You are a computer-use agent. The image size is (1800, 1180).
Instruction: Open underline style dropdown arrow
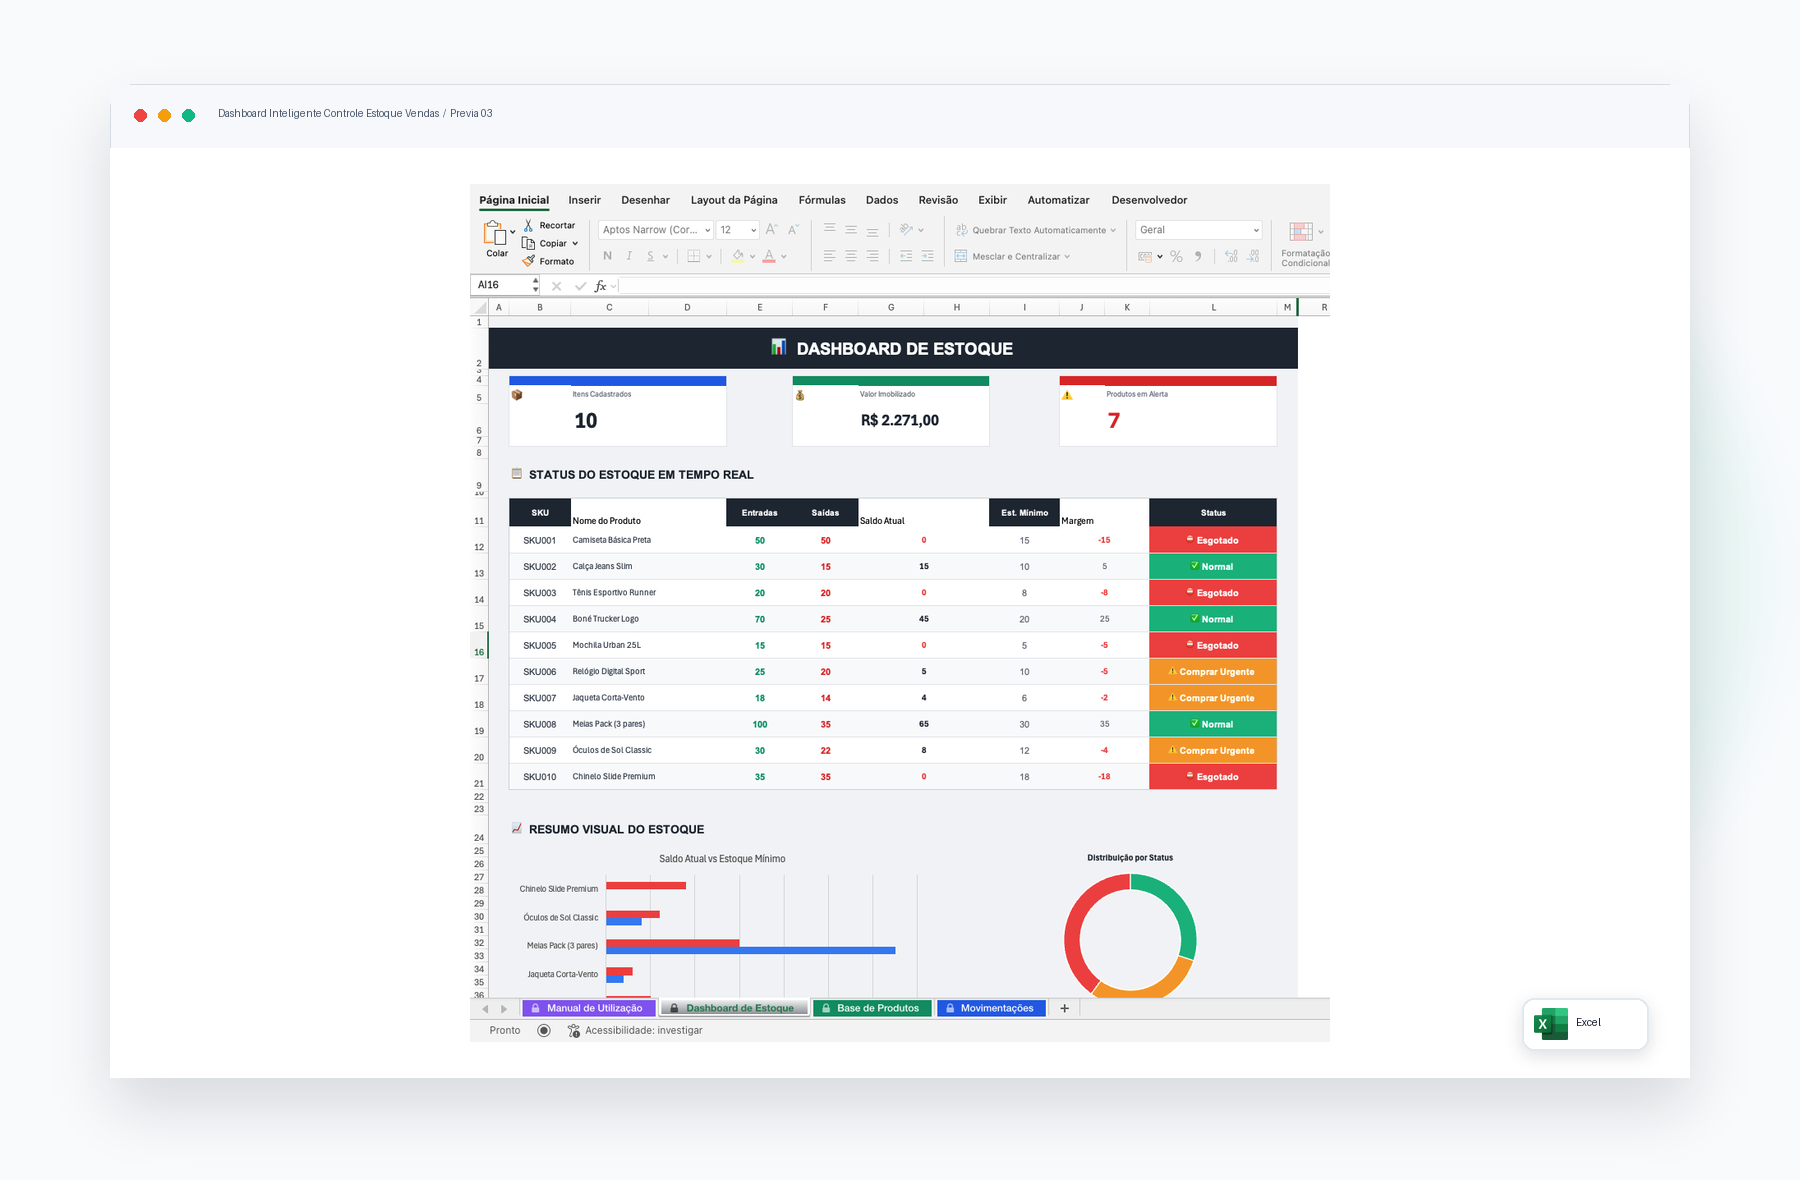[665, 256]
